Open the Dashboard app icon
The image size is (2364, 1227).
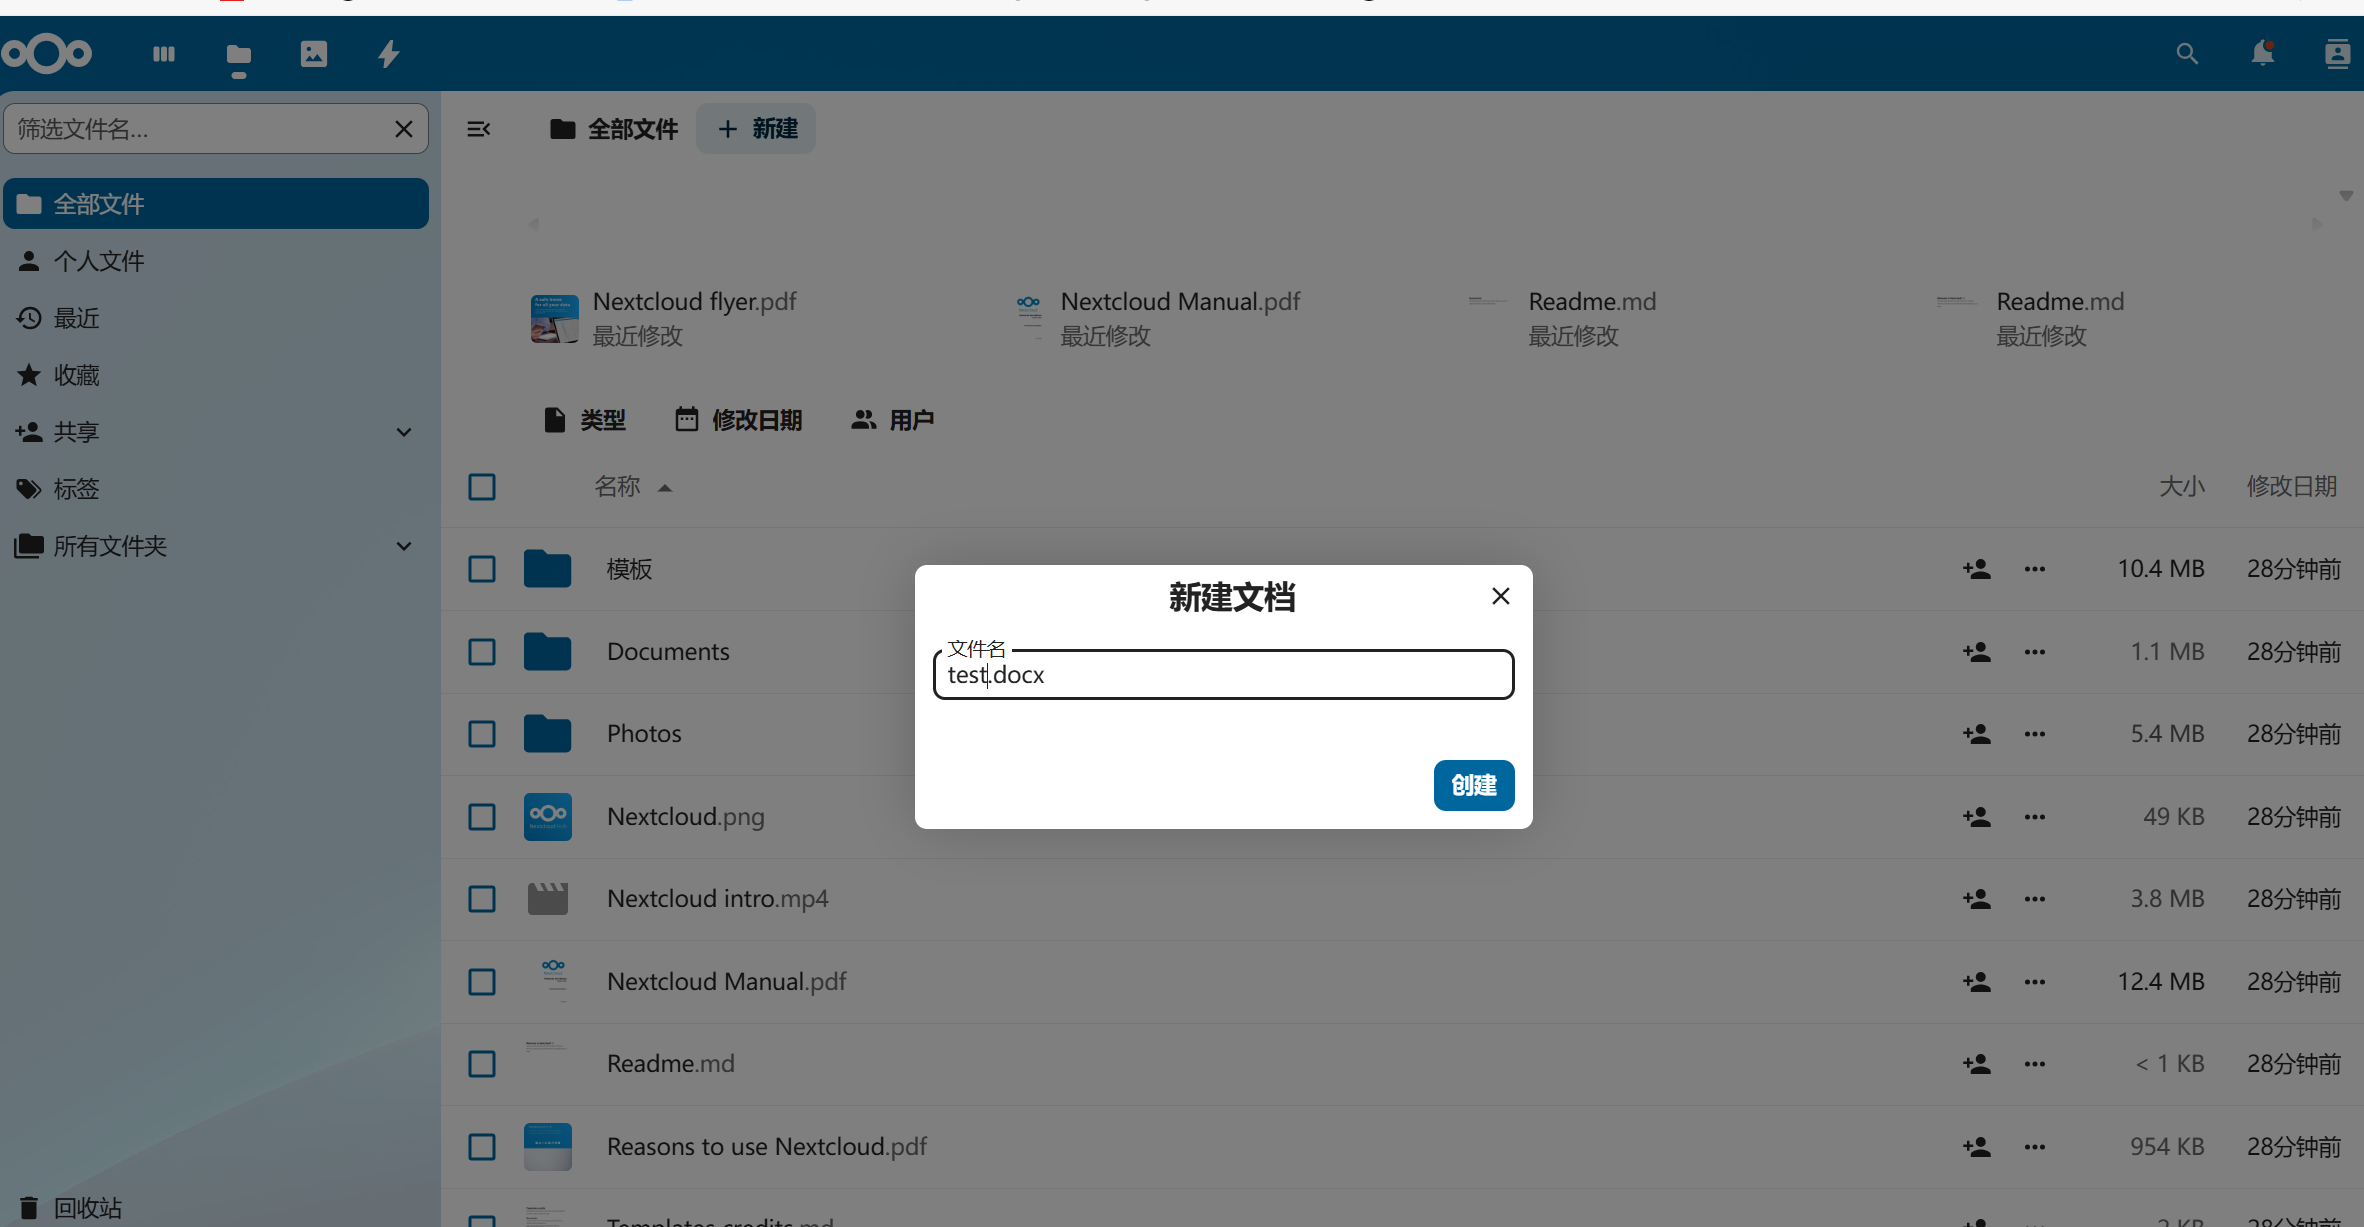click(163, 54)
